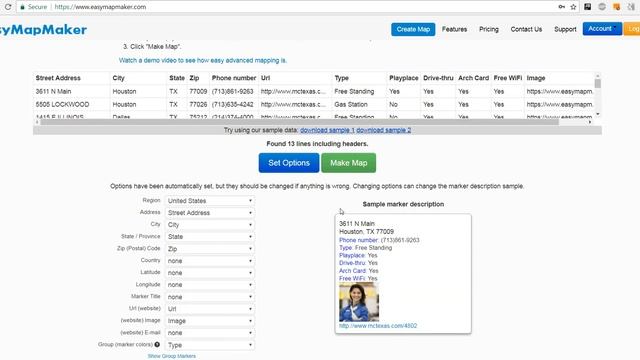Open the (website) E-mail dropdown
Image resolution: width=640 pixels, height=360 pixels.
[x=210, y=333]
